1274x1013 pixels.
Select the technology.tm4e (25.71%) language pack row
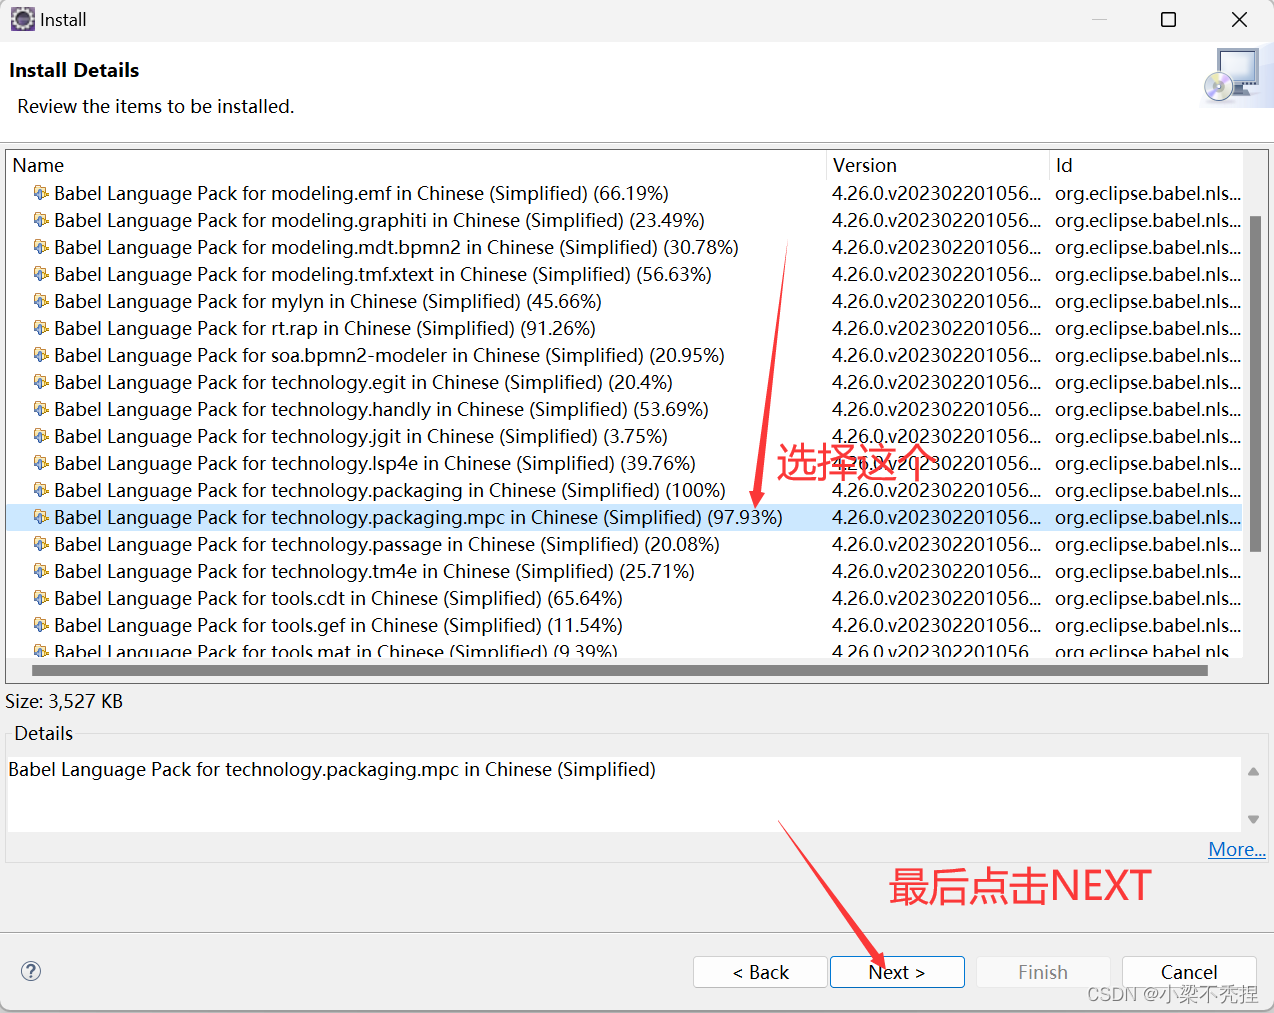[x=624, y=571]
